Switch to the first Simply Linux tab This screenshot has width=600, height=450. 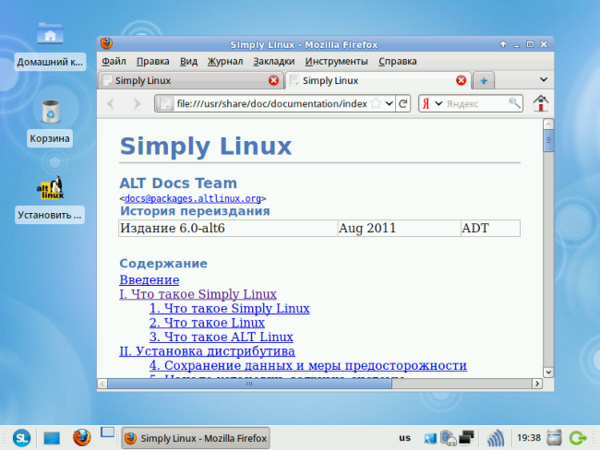click(191, 81)
